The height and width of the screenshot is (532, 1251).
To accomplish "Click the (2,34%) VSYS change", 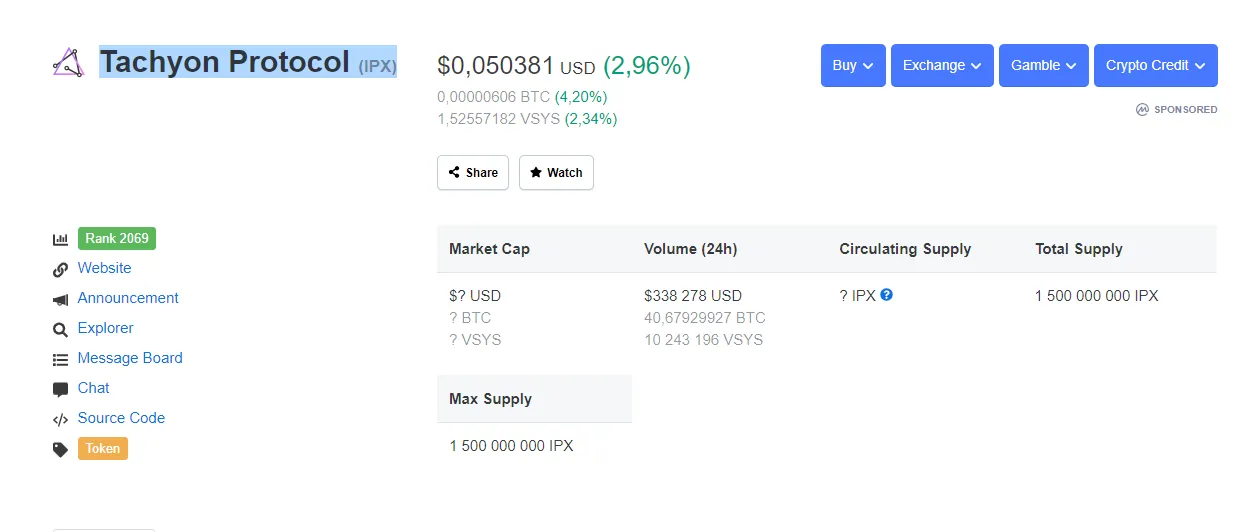I will click(x=591, y=119).
